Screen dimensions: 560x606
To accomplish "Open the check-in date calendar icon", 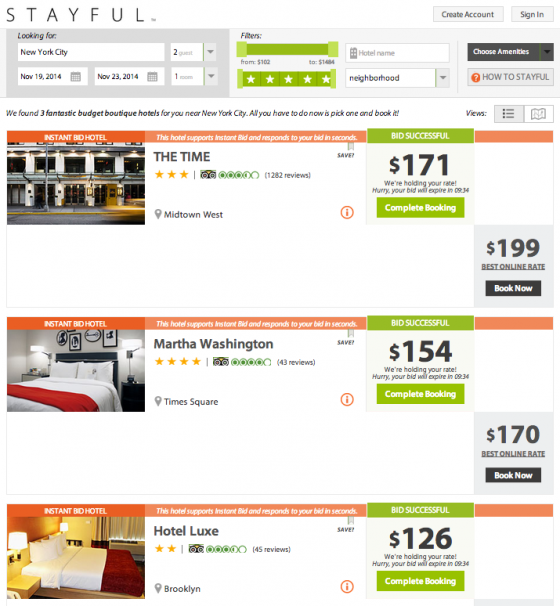I will tap(75, 77).
